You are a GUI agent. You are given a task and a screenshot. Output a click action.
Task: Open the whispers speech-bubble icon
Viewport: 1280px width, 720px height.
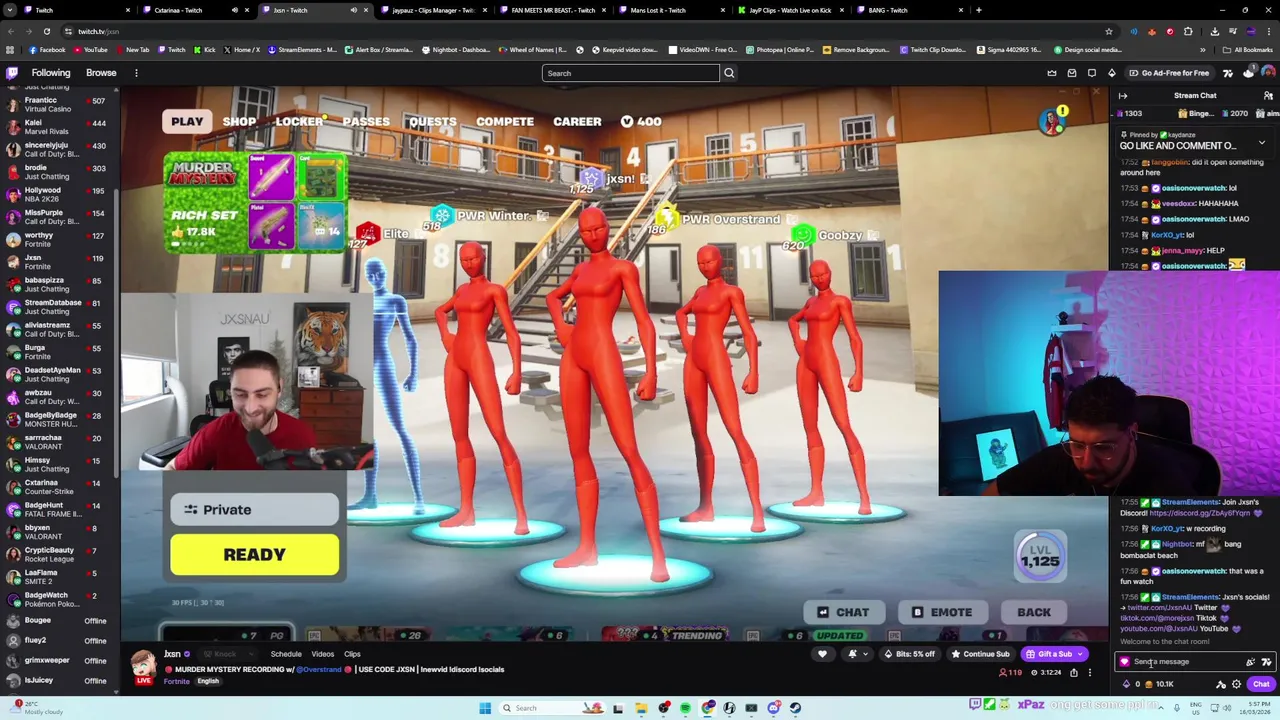click(x=1092, y=73)
